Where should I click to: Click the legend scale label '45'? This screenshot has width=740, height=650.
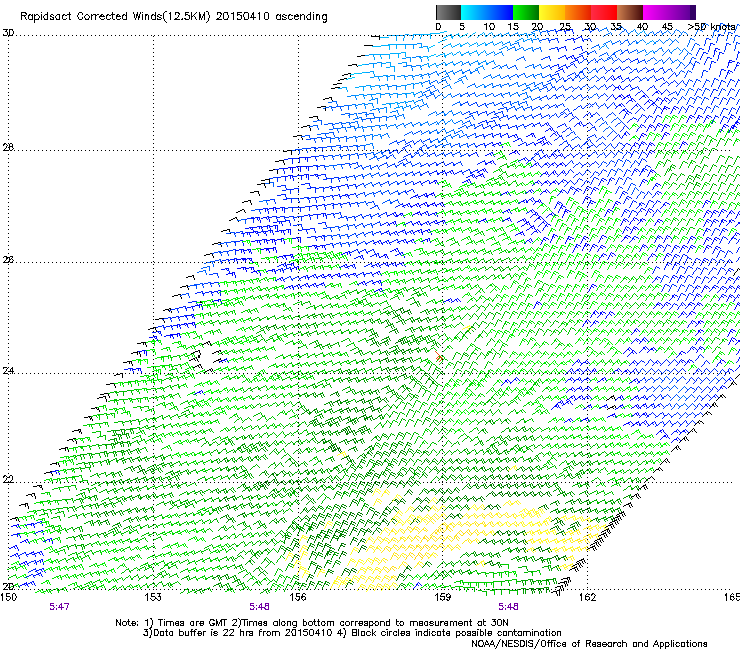[x=667, y=27]
